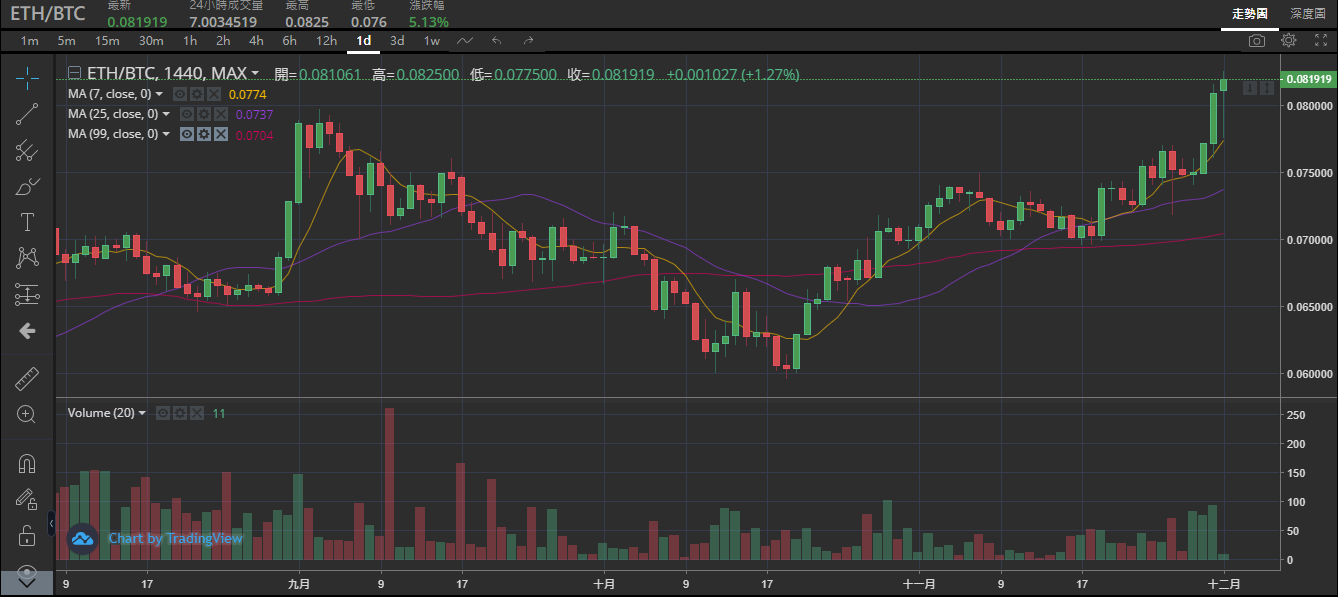Viewport: 1338px width, 597px height.
Task: Open the 走勢图 trend chart tab
Action: (1250, 14)
